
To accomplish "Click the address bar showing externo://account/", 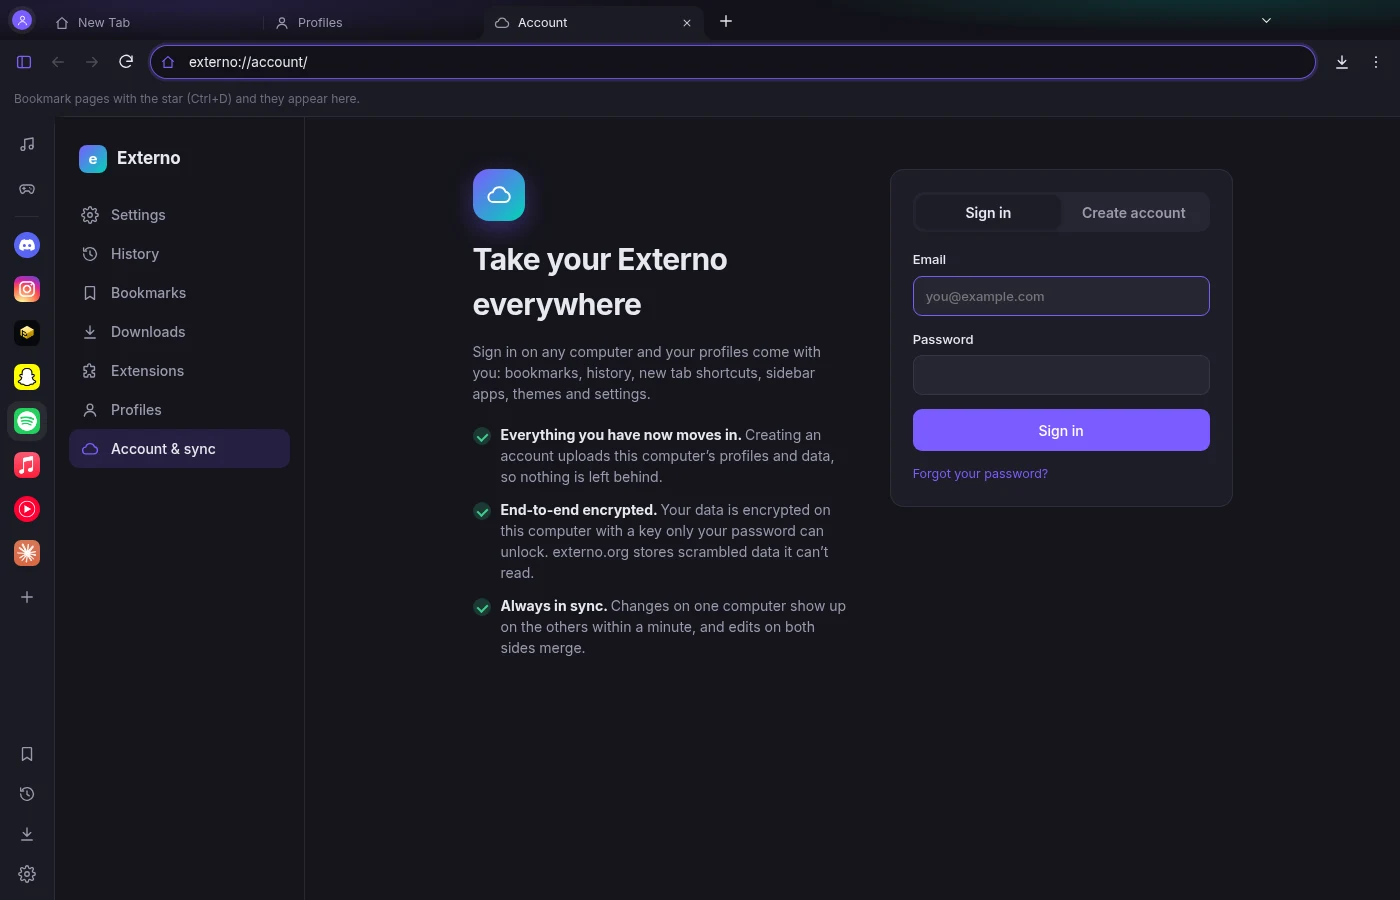I will (x=732, y=62).
